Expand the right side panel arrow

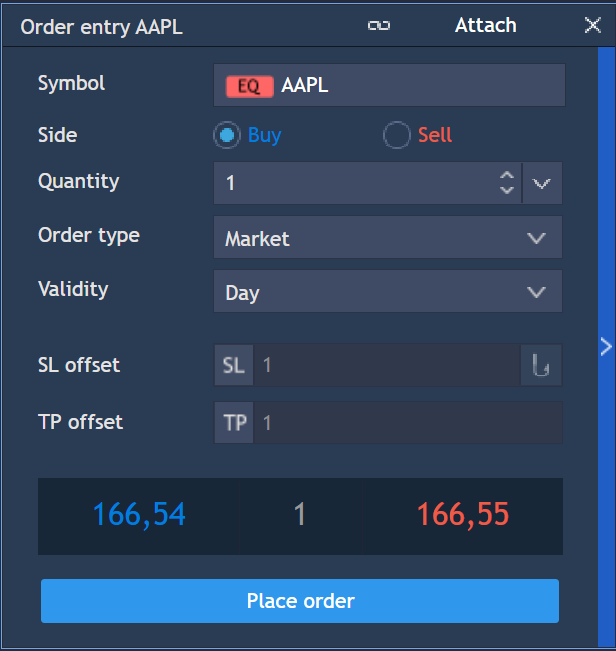(605, 346)
